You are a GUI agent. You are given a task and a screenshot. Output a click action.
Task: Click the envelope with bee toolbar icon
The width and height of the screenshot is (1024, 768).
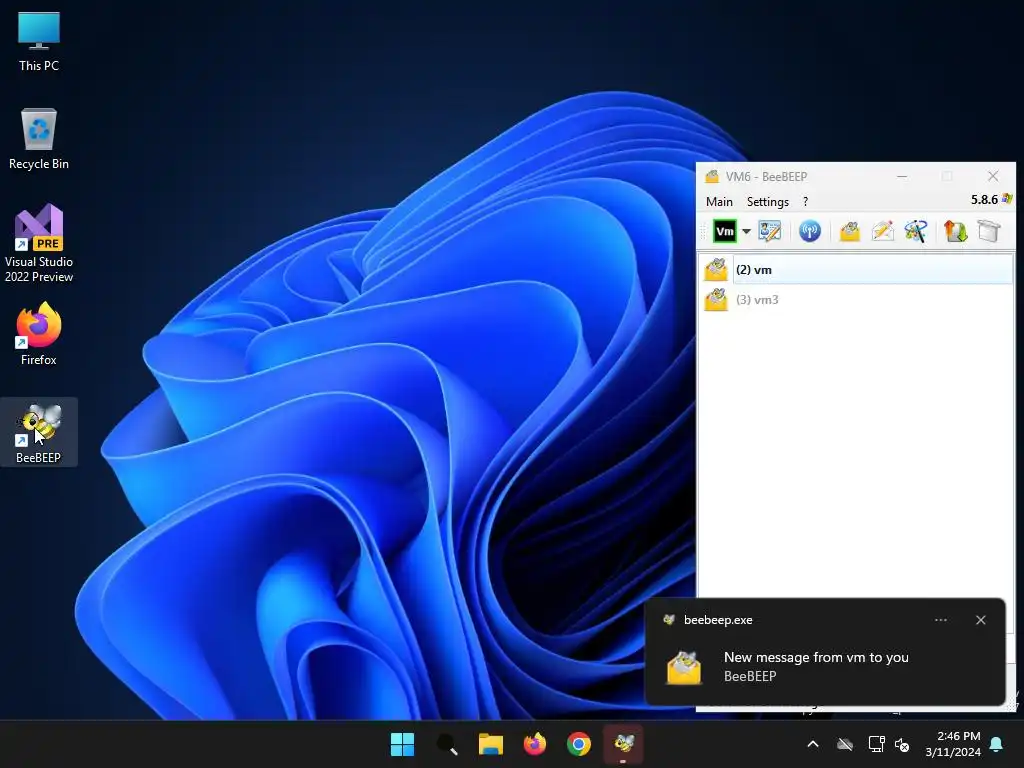pyautogui.click(x=849, y=231)
